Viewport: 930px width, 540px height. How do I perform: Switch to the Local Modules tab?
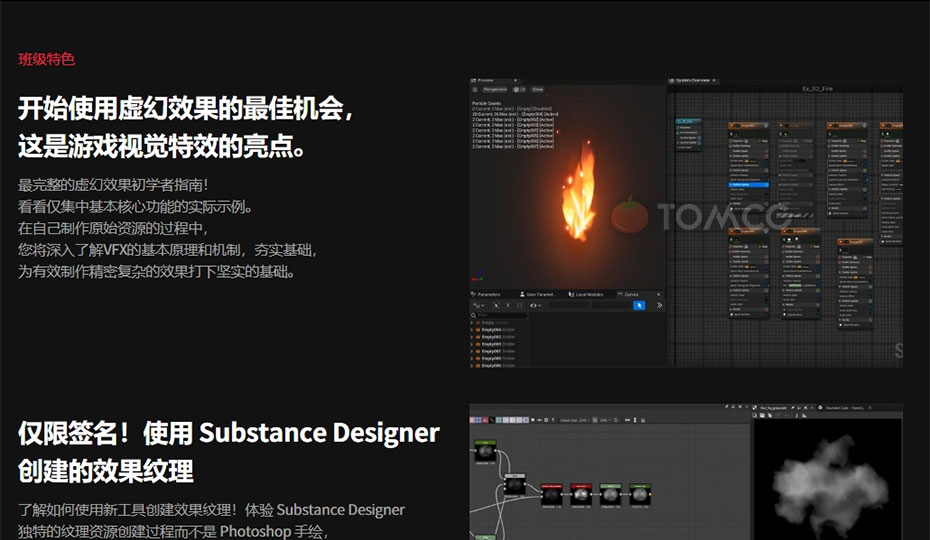(586, 294)
